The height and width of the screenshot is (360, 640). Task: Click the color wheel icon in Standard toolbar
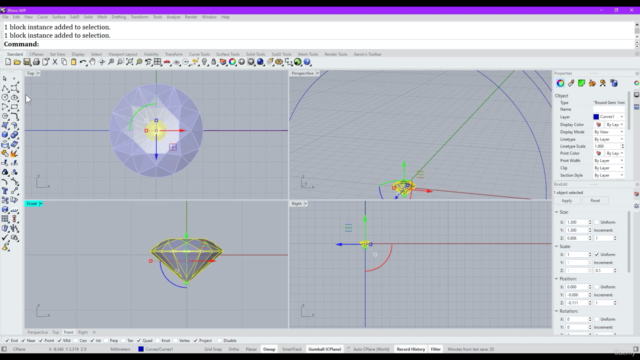point(232,62)
